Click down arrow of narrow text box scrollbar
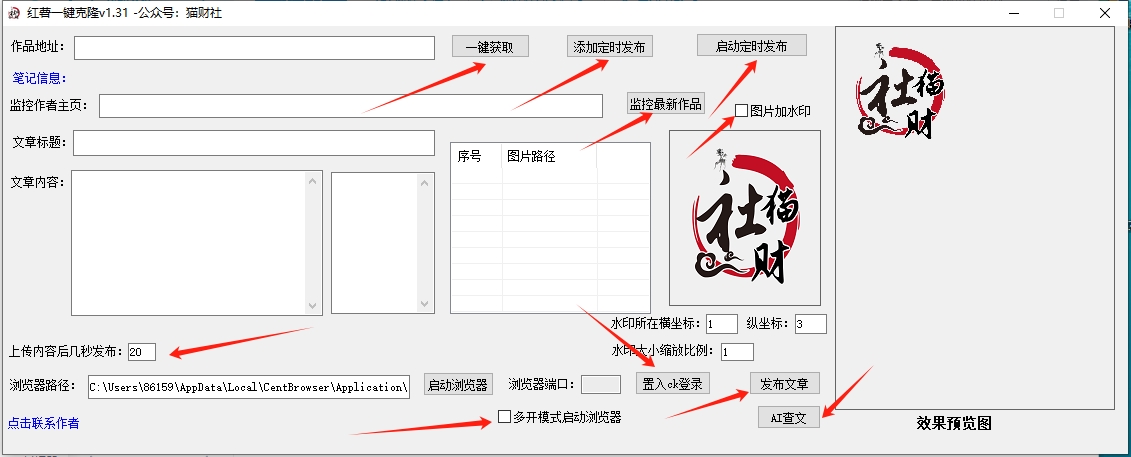The height and width of the screenshot is (457, 1131). [425, 303]
